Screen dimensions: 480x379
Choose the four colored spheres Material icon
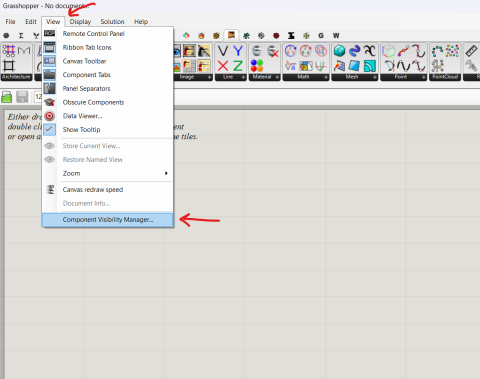257,66
